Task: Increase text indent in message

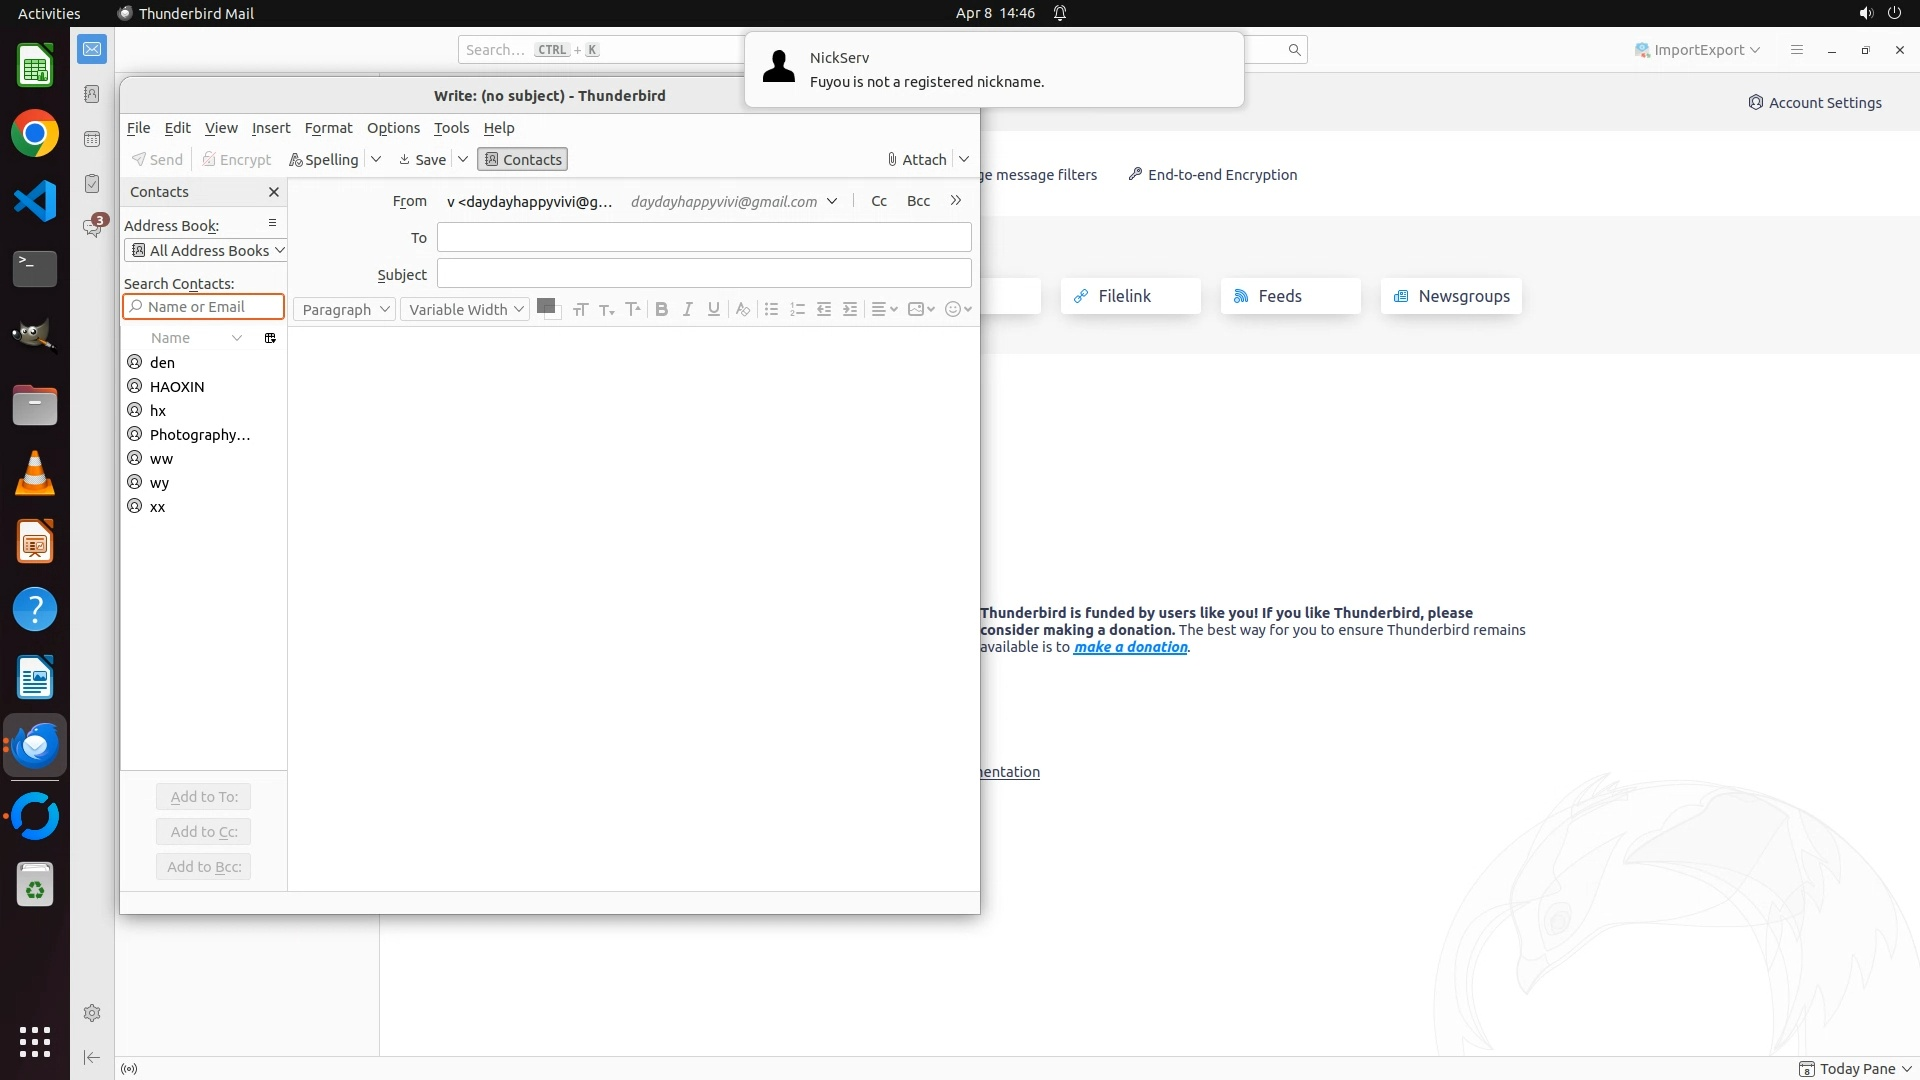Action: [x=850, y=309]
